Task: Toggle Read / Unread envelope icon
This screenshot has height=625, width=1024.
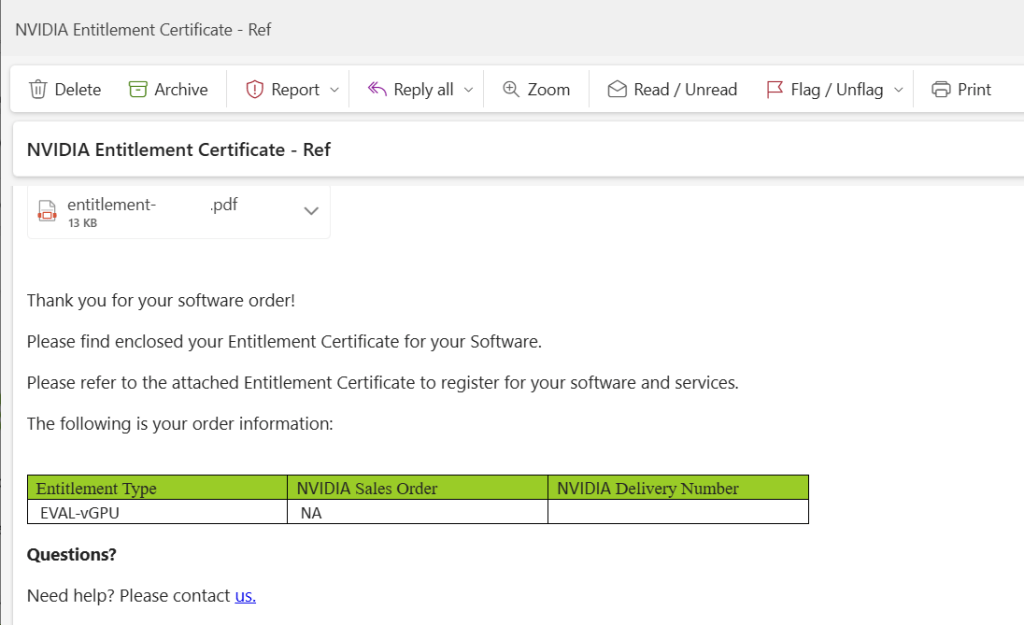Action: (617, 89)
